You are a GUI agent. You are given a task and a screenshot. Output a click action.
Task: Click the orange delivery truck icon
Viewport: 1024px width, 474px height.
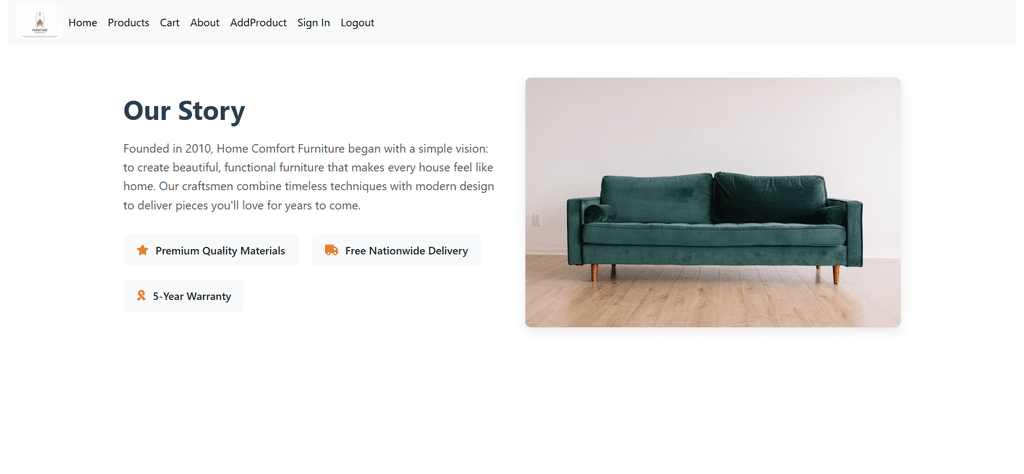[332, 250]
